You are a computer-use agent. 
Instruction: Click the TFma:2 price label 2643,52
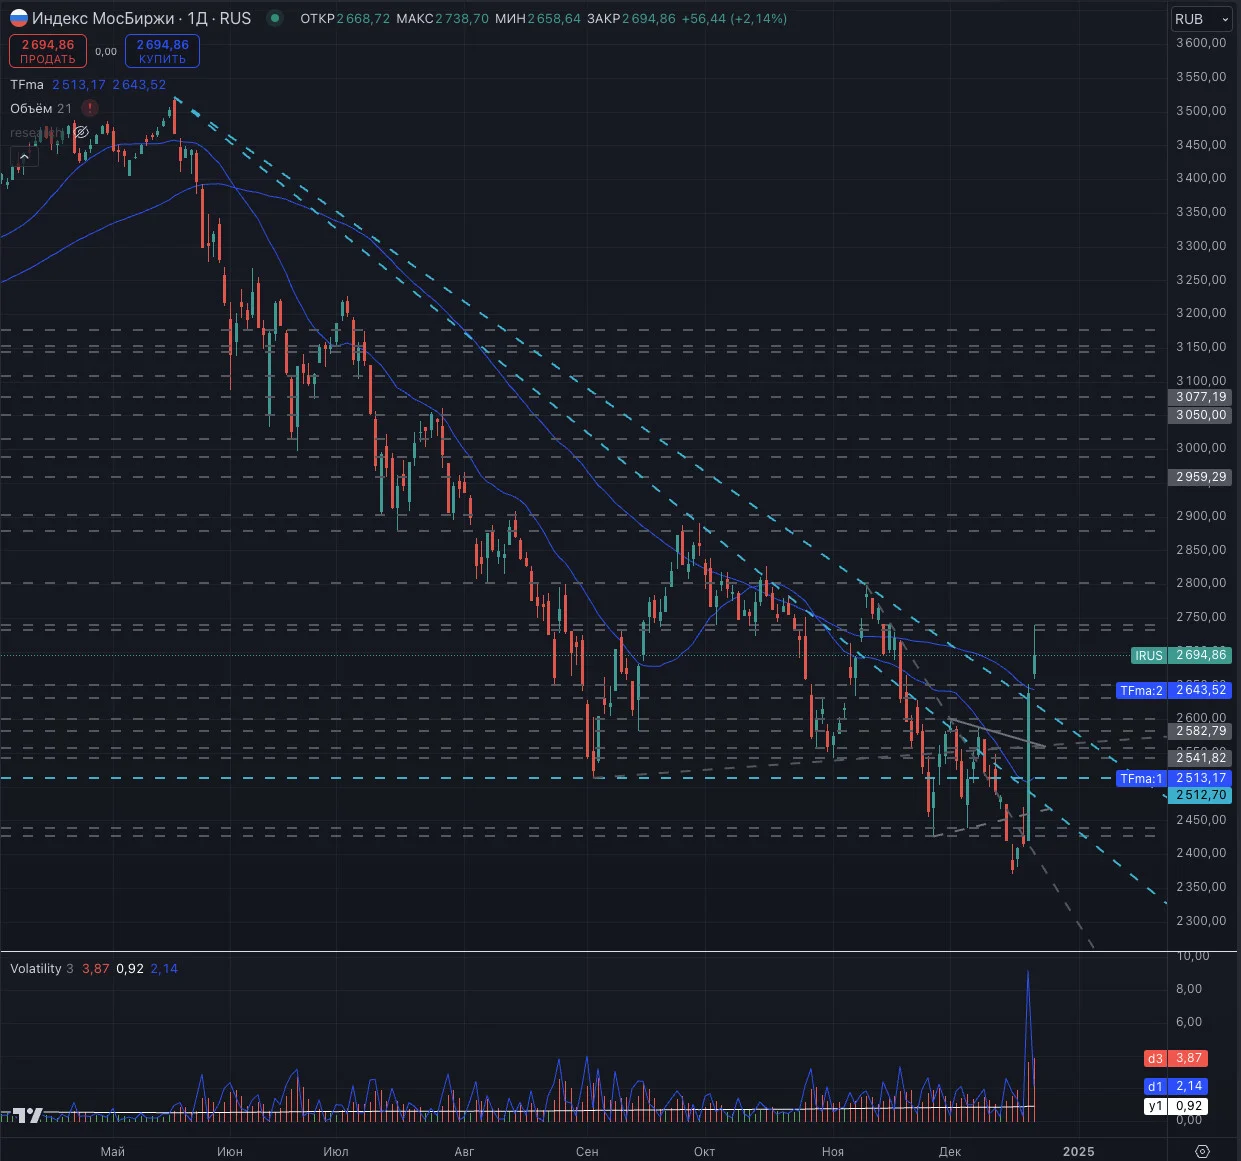pyautogui.click(x=1172, y=690)
